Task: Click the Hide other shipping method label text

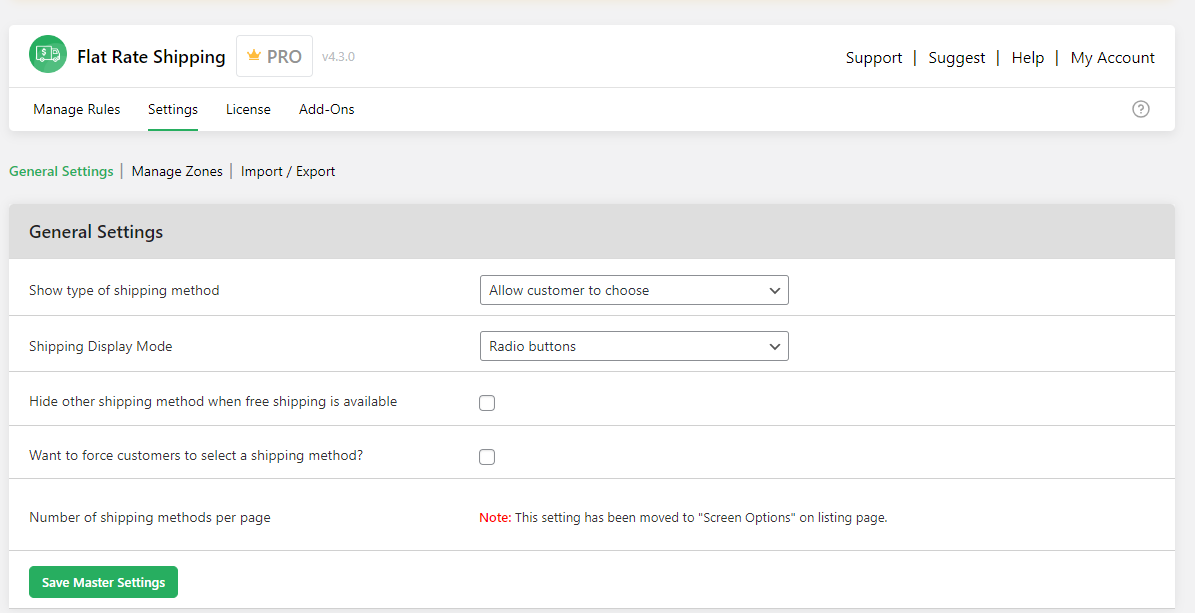Action: click(213, 402)
